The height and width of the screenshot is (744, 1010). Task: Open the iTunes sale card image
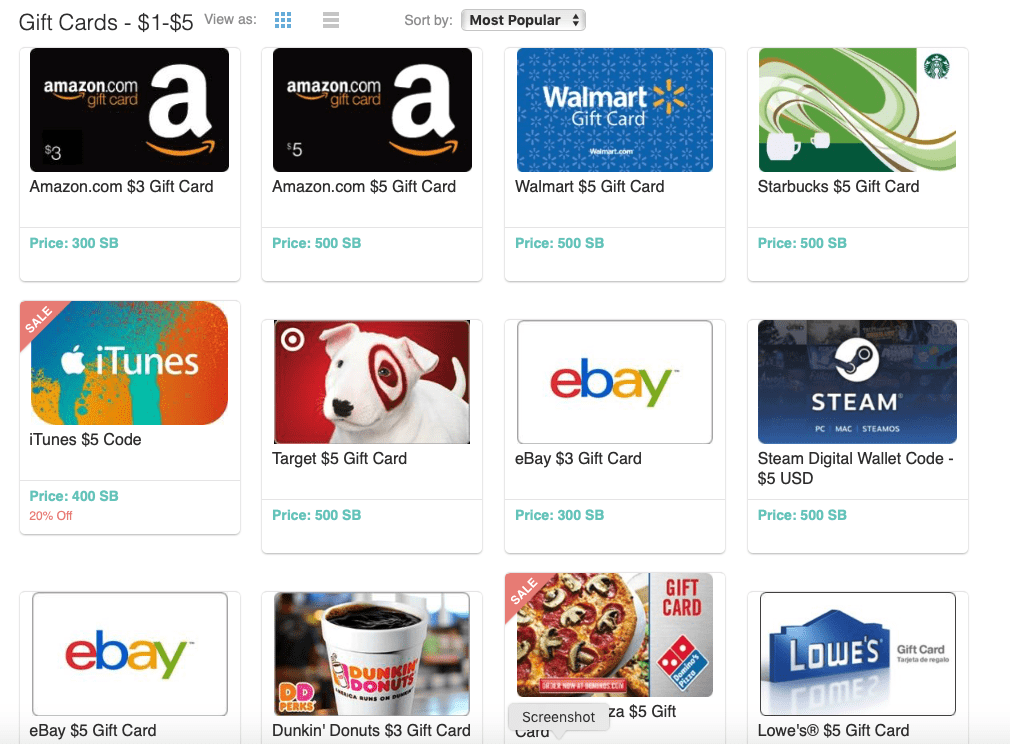(x=129, y=363)
